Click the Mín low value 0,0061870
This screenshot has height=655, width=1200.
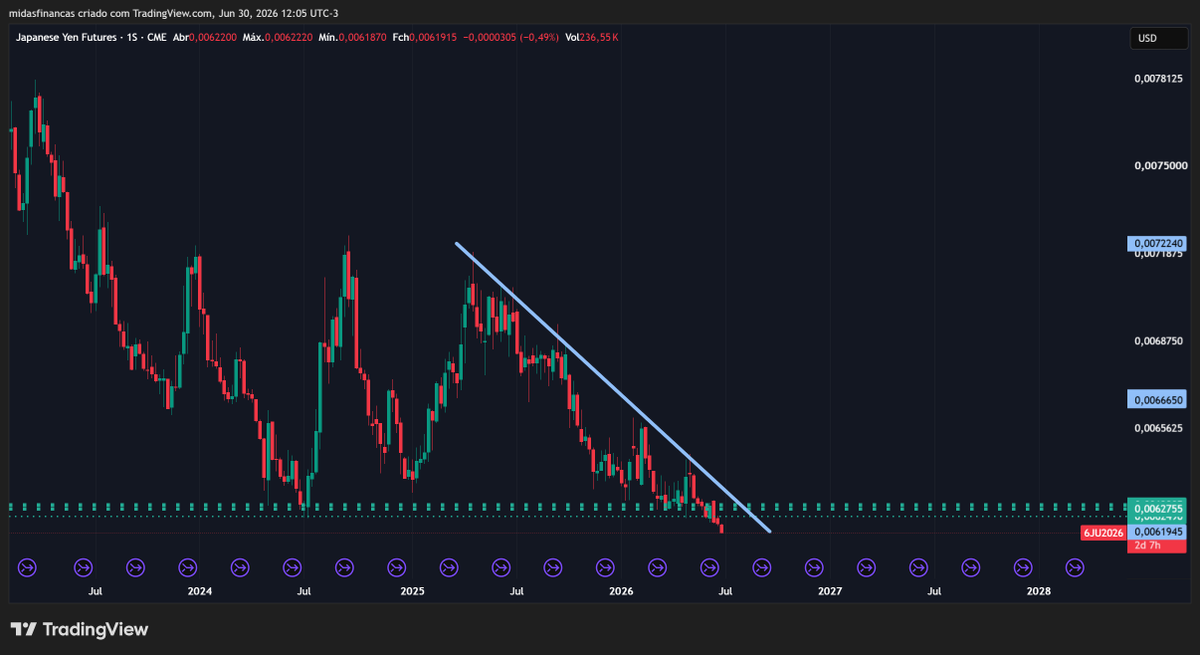(364, 37)
